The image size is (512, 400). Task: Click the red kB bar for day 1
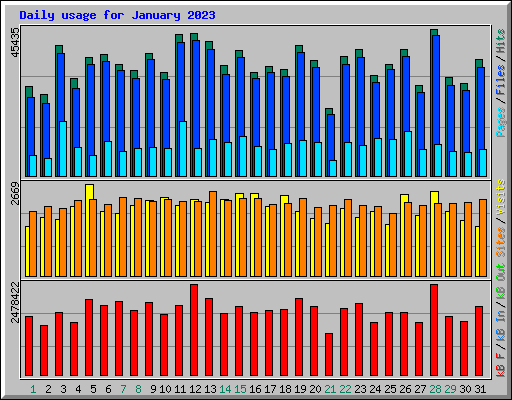(x=29, y=346)
